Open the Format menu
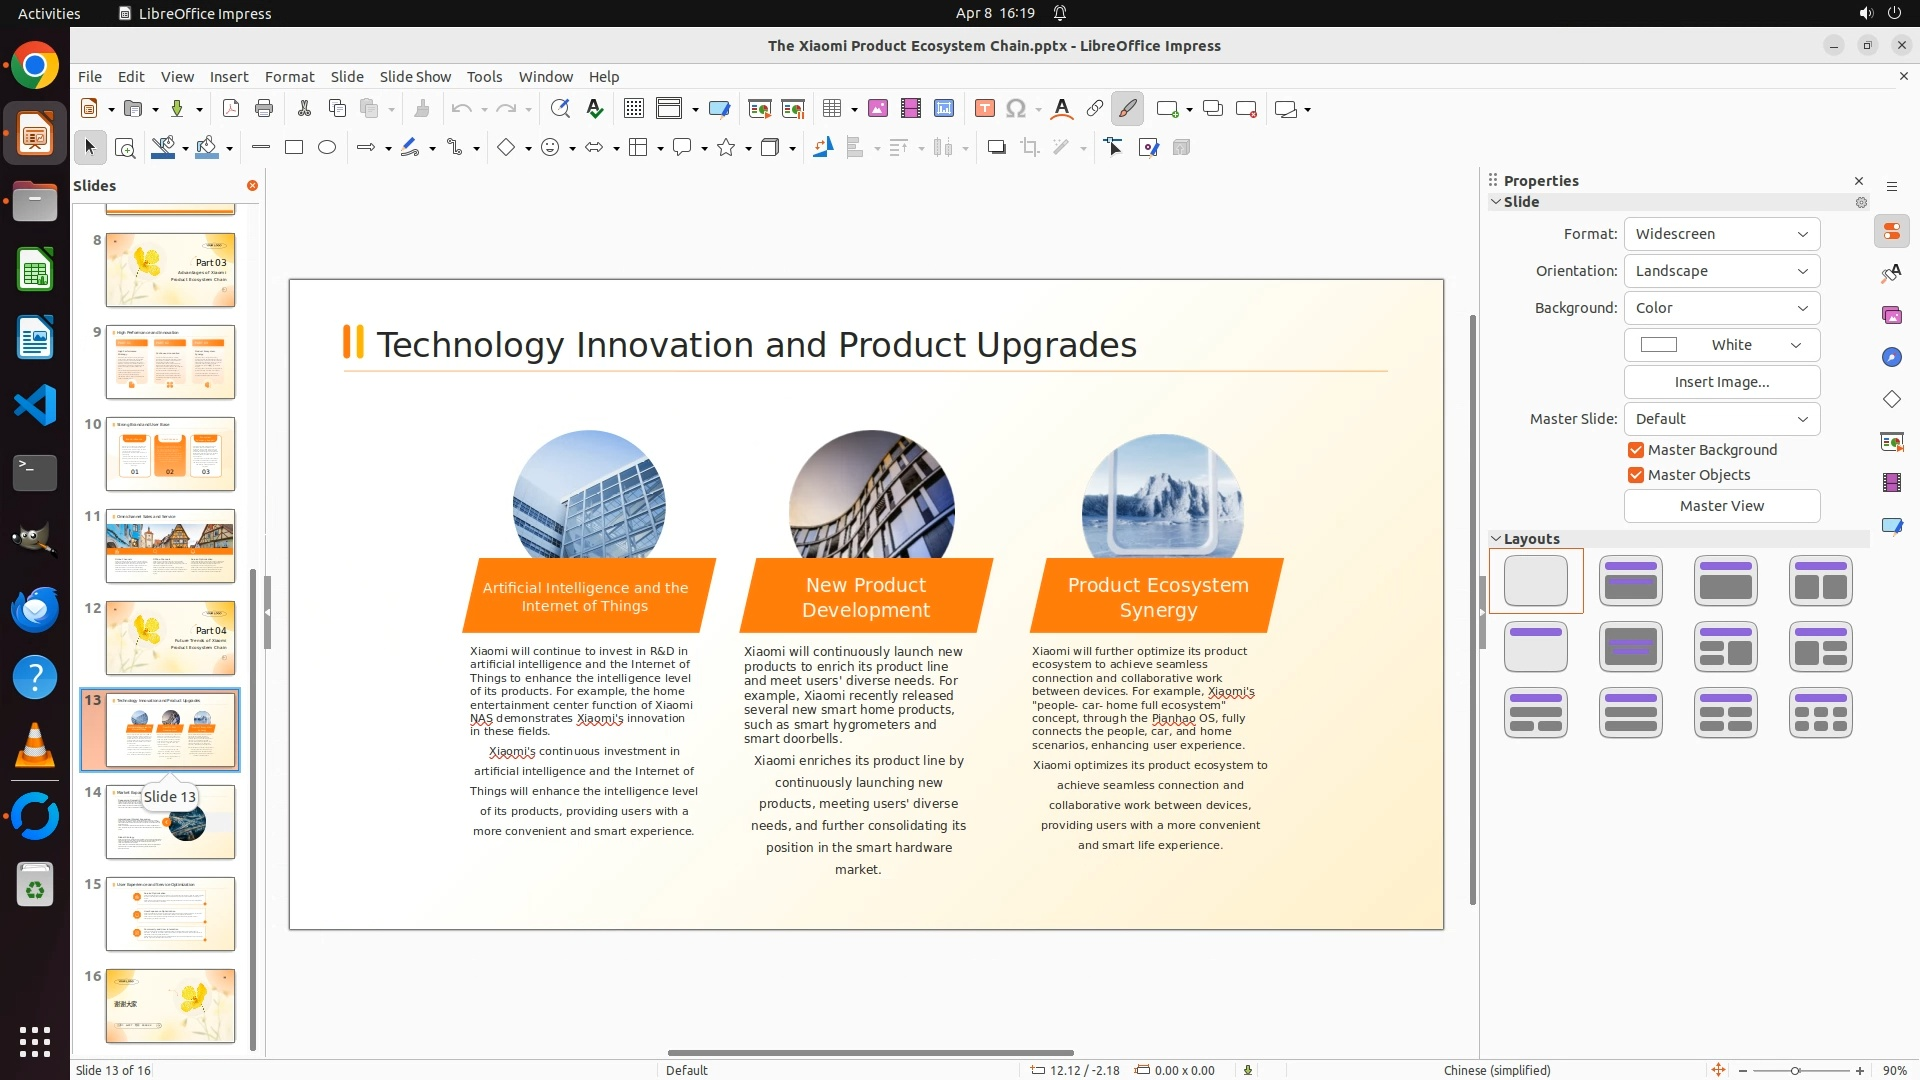Image resolution: width=1920 pixels, height=1080 pixels. 289,77
